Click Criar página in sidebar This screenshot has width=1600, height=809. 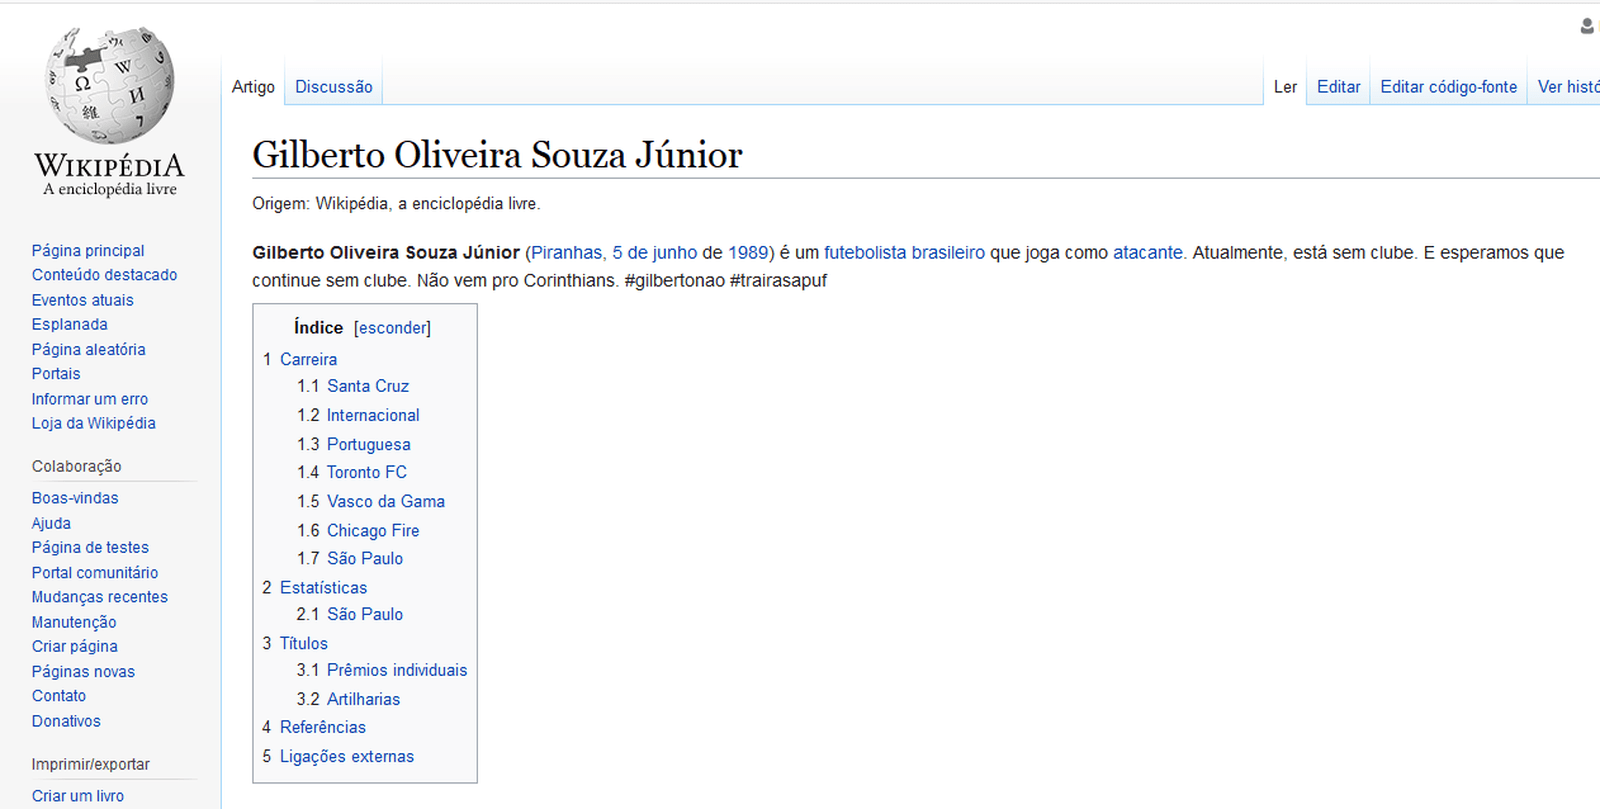pos(74,646)
